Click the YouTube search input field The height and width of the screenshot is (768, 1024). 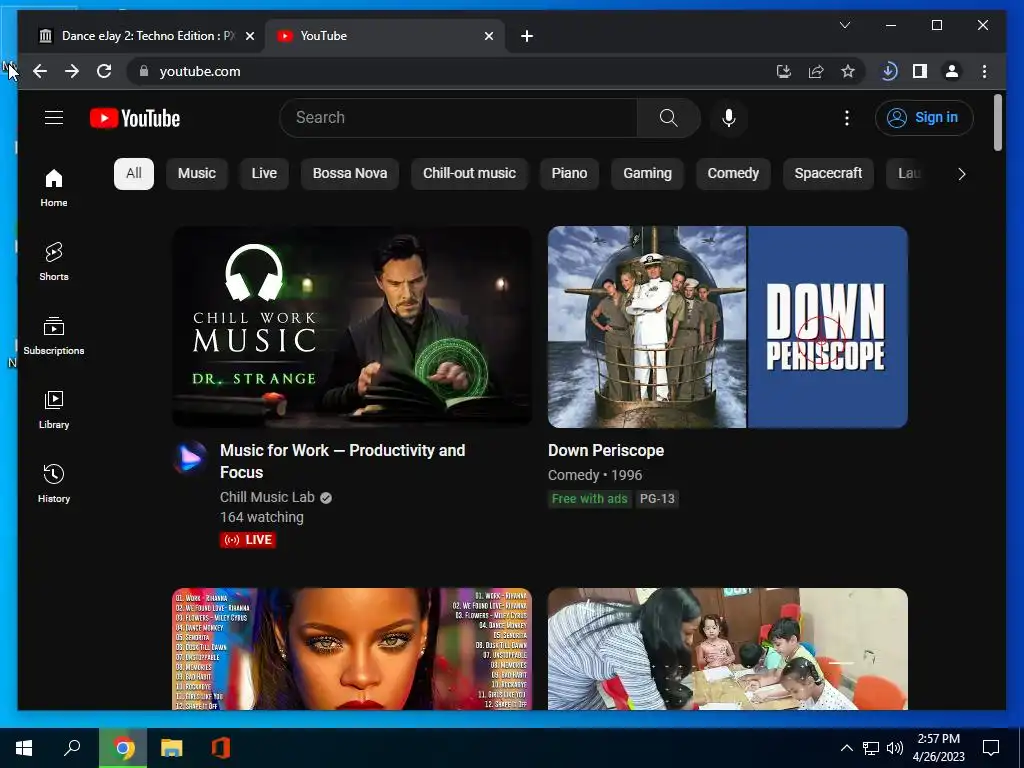coord(458,118)
